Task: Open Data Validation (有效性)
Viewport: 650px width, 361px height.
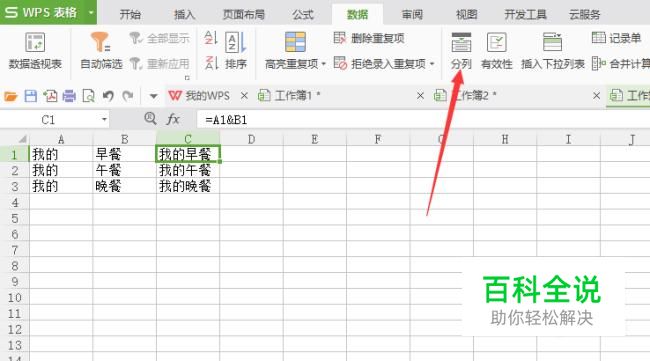Action: pyautogui.click(x=496, y=51)
